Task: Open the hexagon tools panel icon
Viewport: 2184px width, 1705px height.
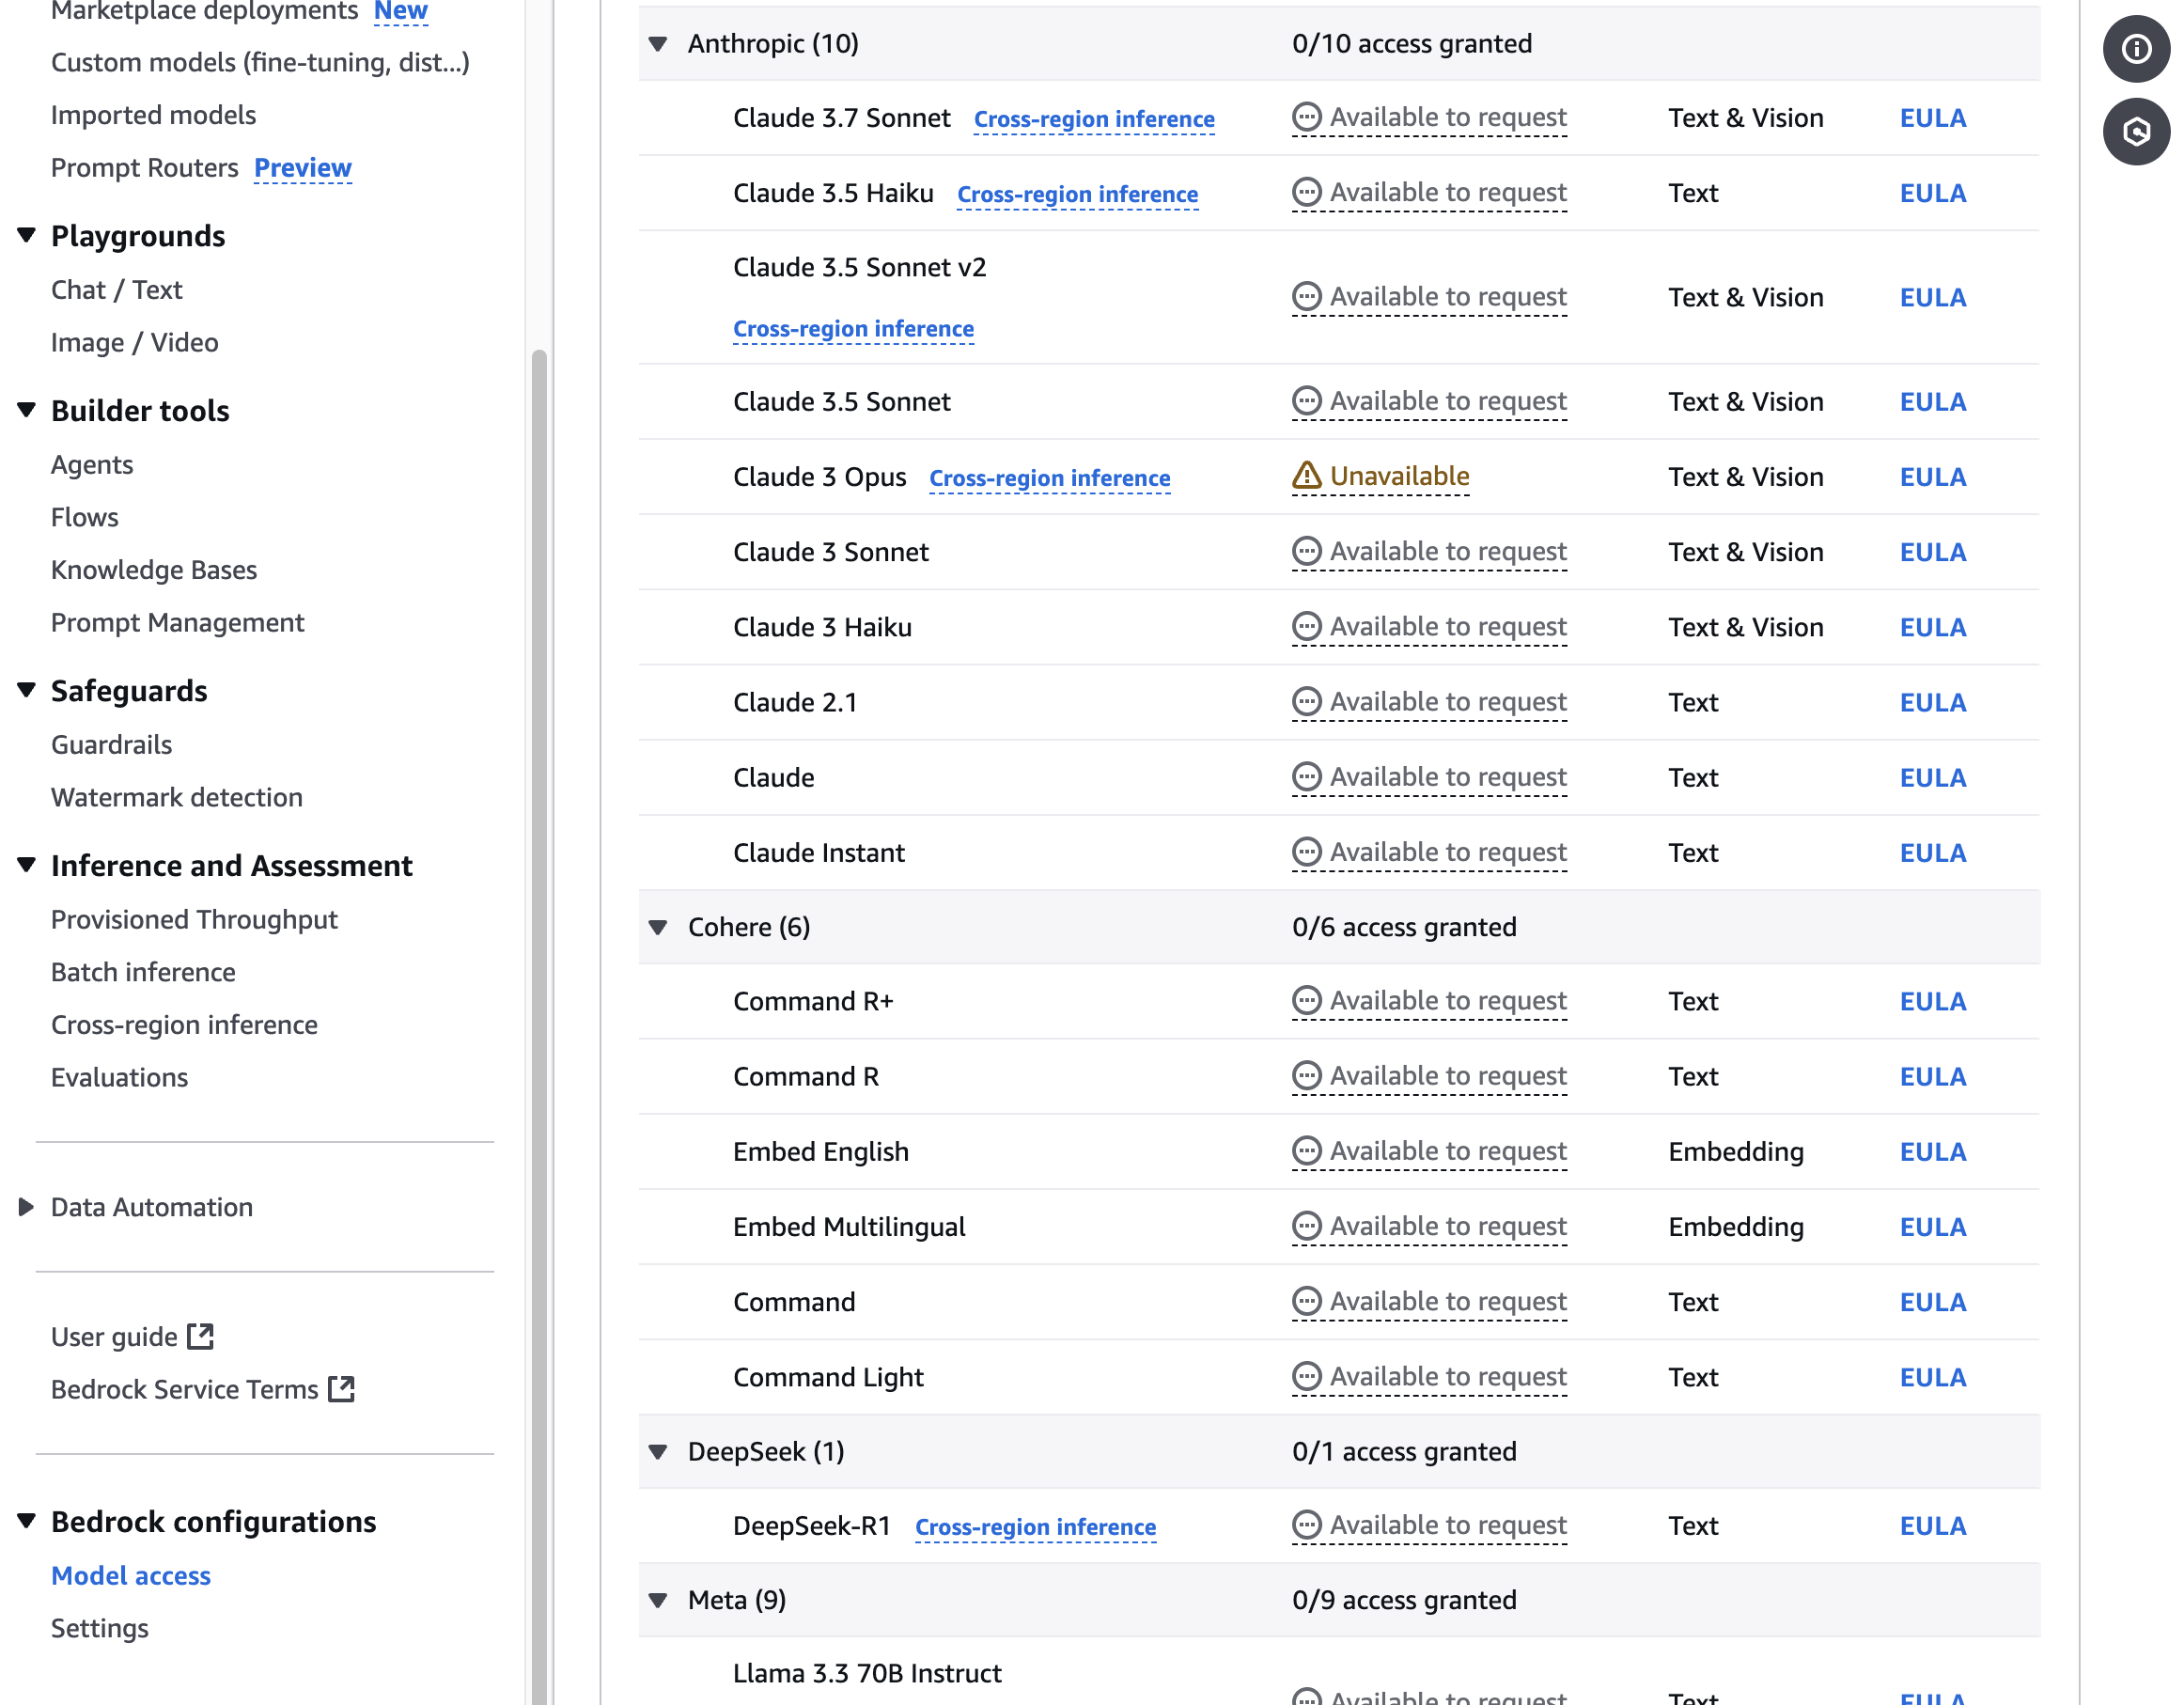Action: 2136,132
